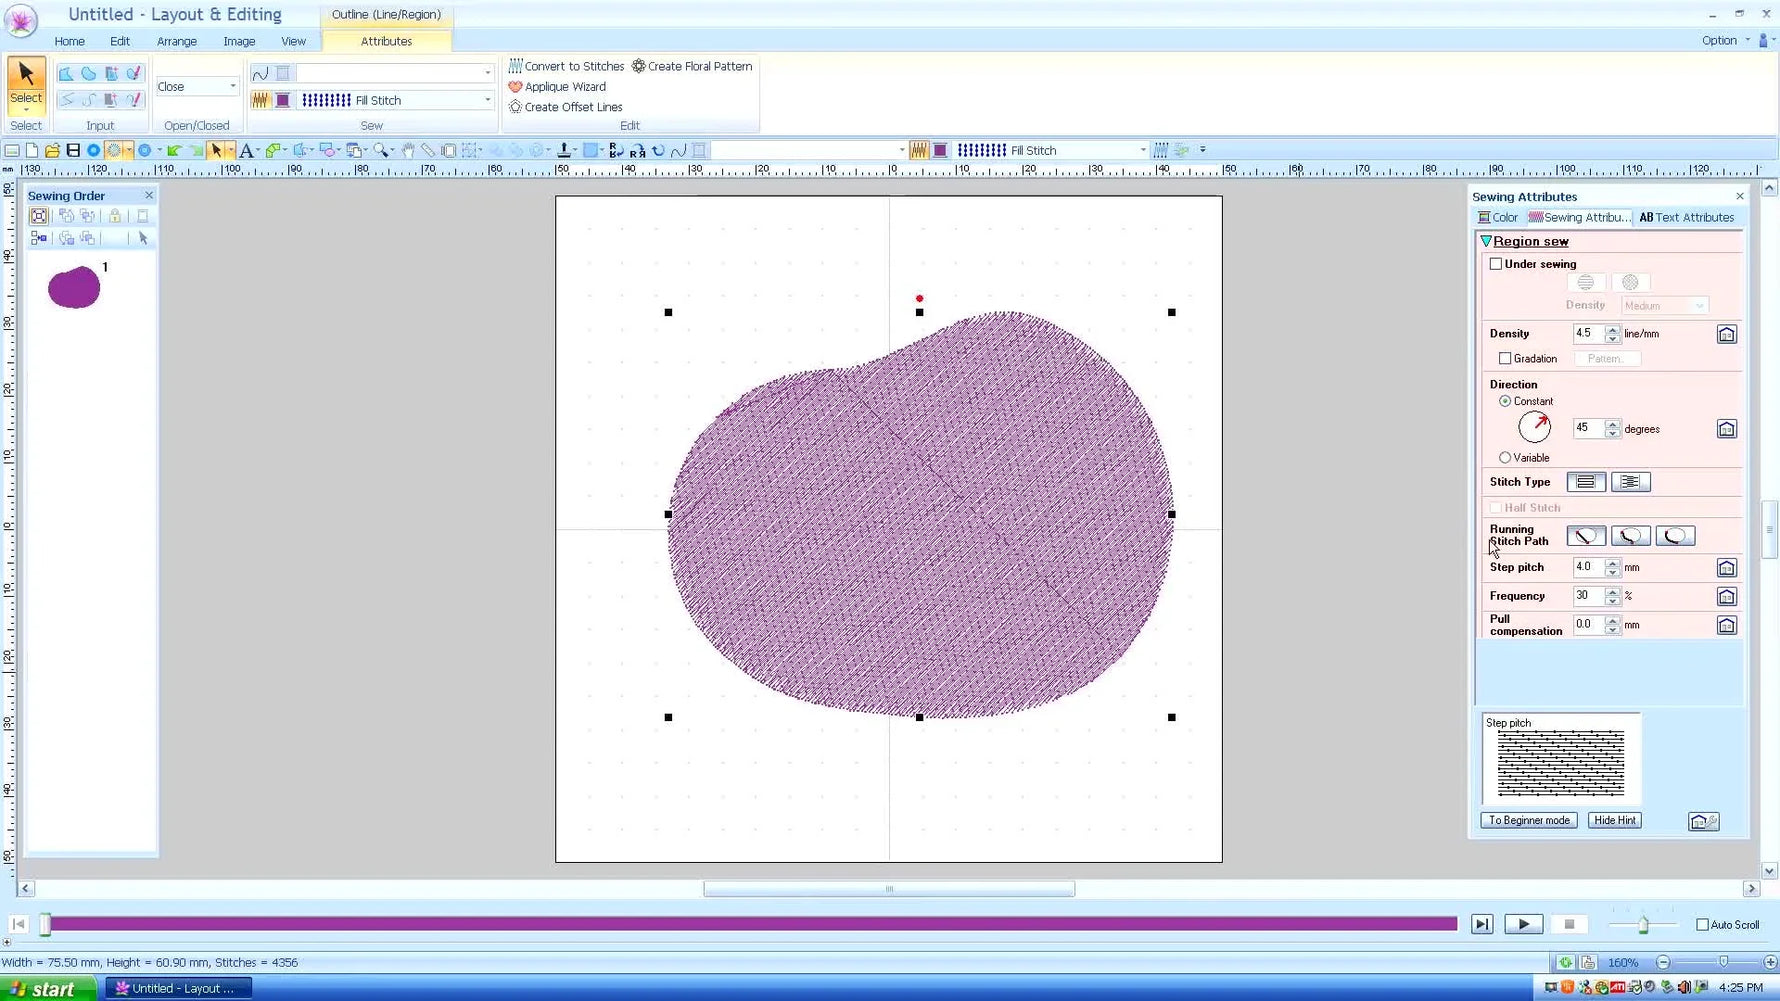Image resolution: width=1780 pixels, height=1001 pixels.
Task: Expand the Select tool dropdown arrow
Action: pos(26,109)
